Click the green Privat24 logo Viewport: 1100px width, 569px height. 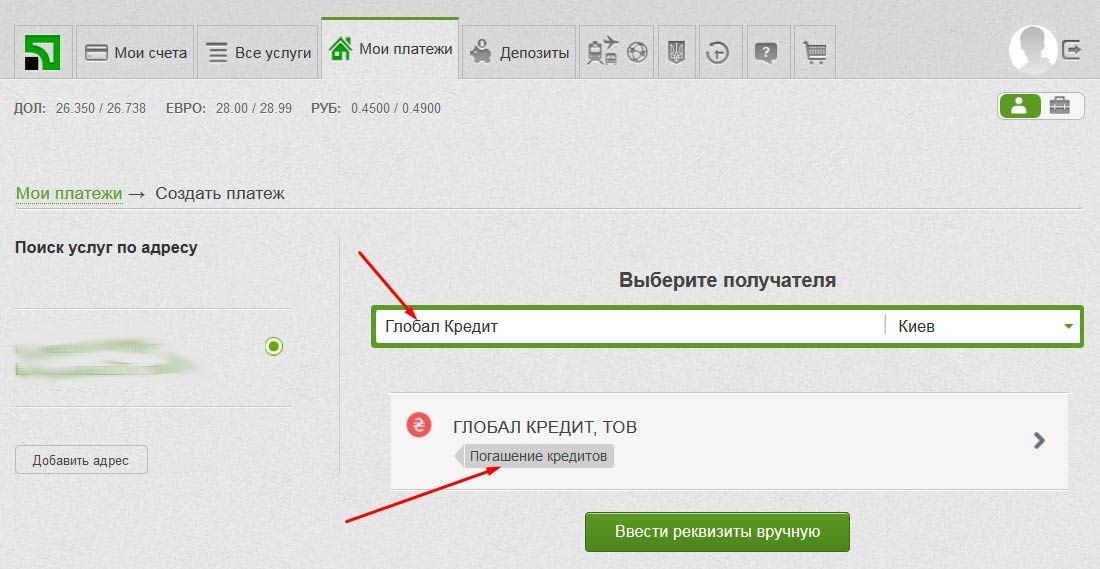42,53
